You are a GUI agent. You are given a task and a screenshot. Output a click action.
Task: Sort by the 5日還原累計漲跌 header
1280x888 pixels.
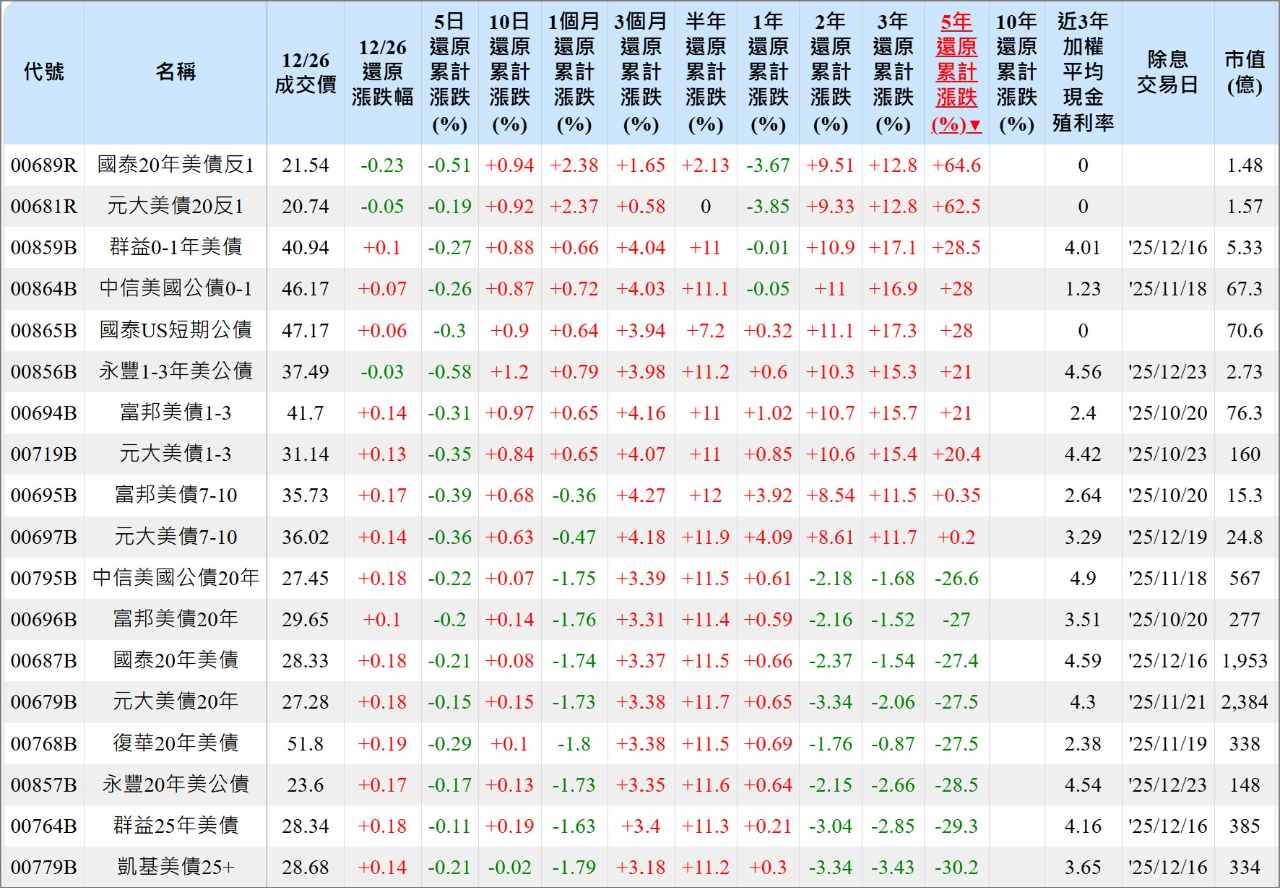point(449,72)
